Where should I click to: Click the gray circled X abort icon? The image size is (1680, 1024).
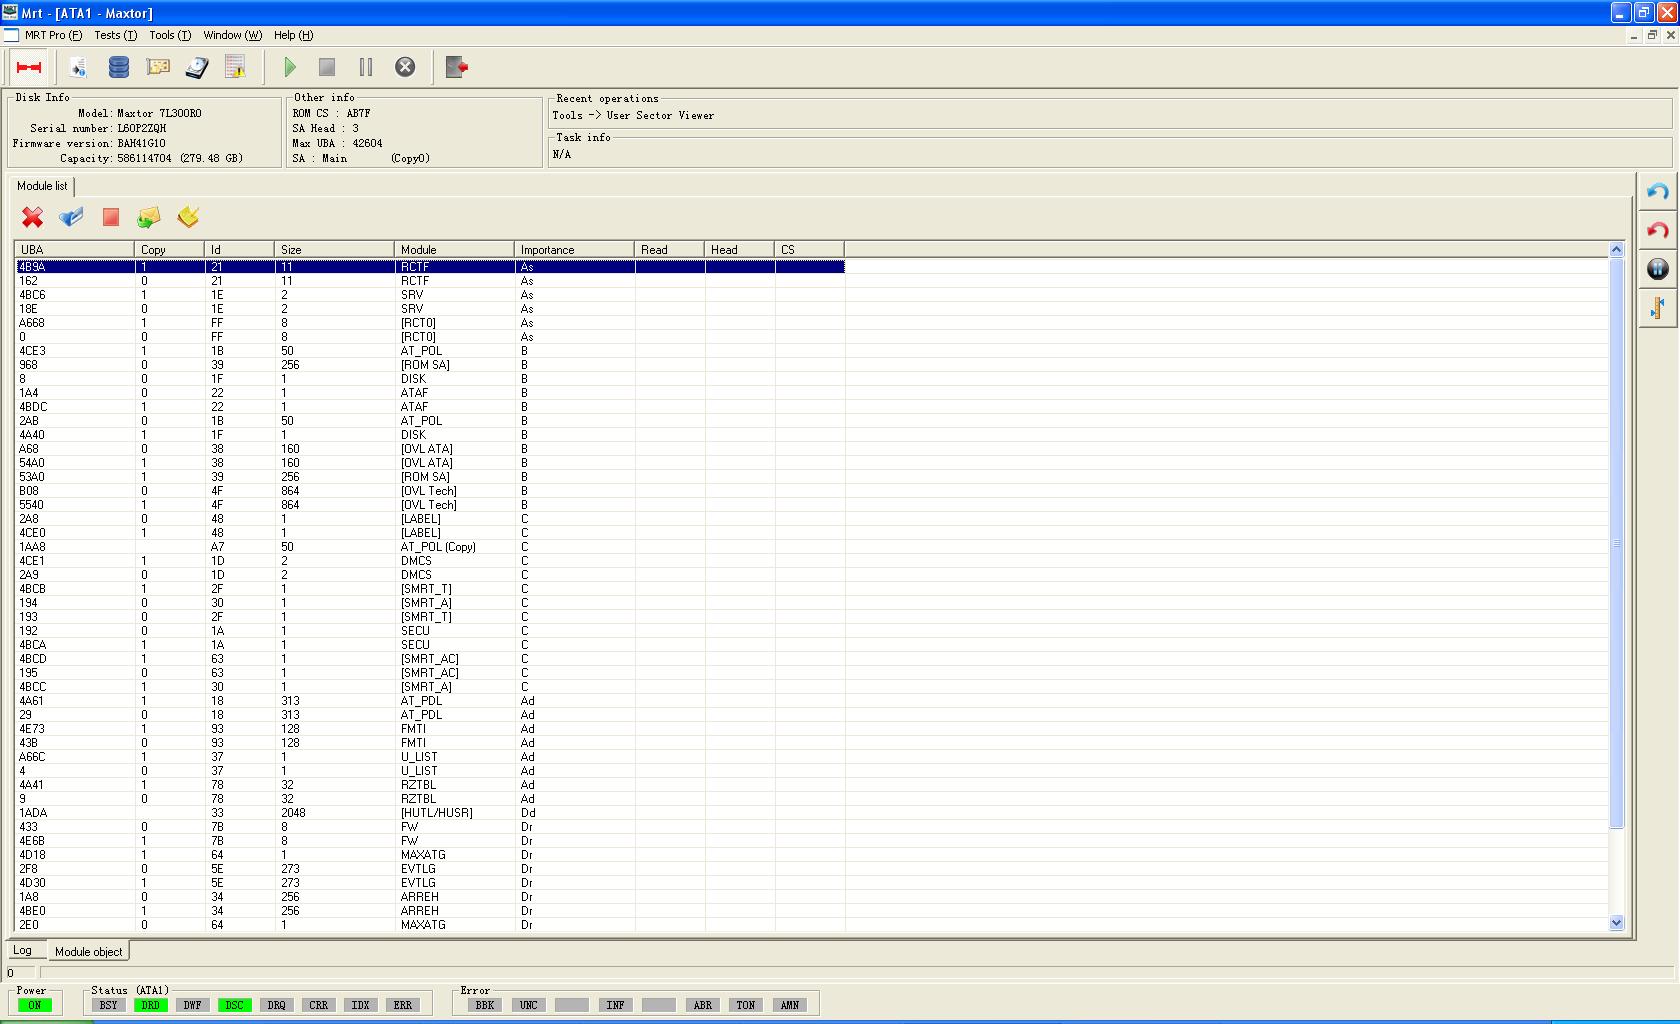(x=405, y=67)
